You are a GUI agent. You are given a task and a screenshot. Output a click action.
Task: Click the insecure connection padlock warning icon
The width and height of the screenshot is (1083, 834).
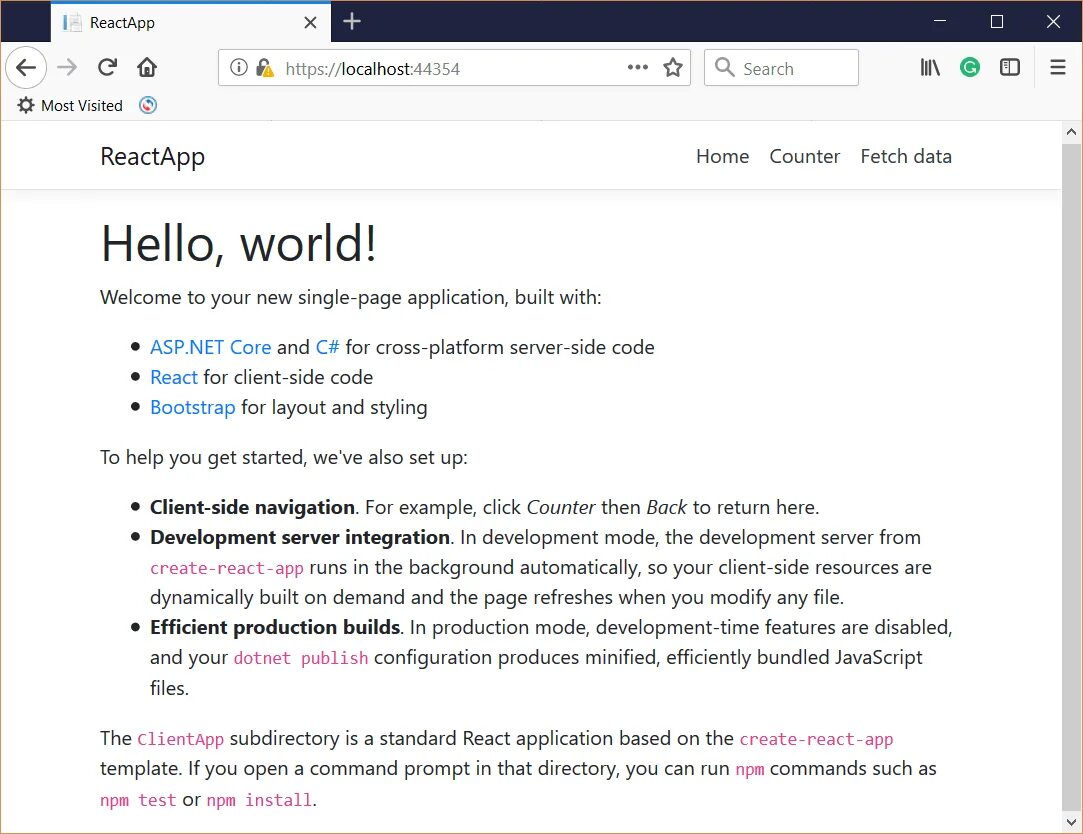tap(264, 68)
